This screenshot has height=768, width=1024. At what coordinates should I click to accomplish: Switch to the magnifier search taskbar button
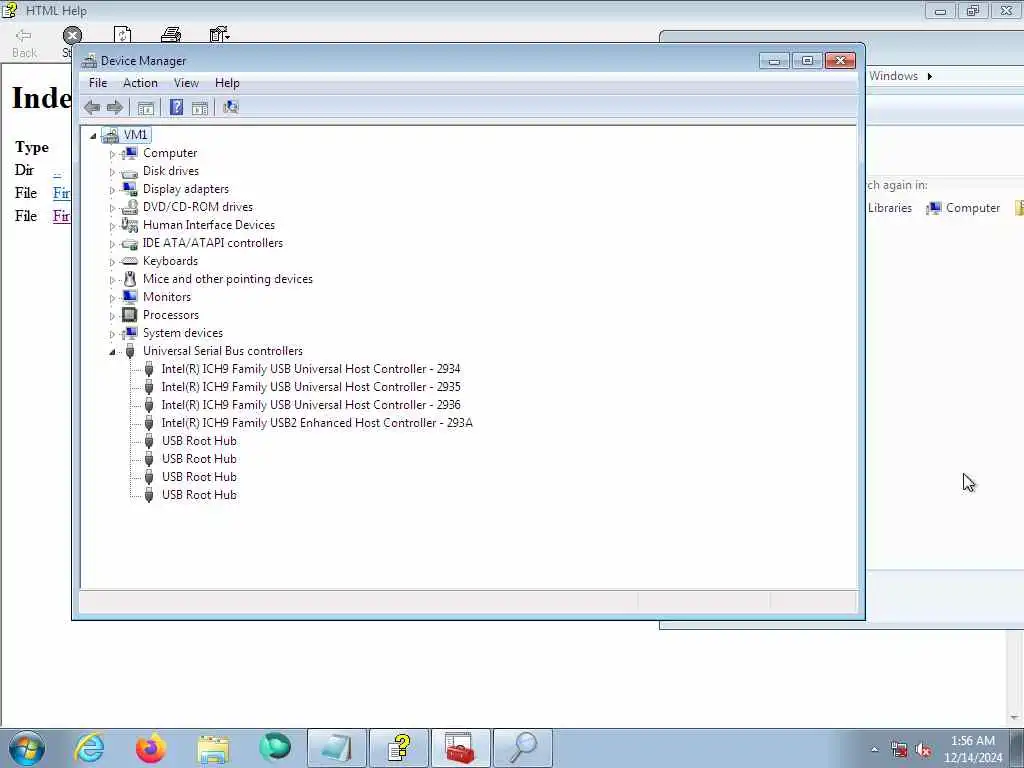(522, 748)
